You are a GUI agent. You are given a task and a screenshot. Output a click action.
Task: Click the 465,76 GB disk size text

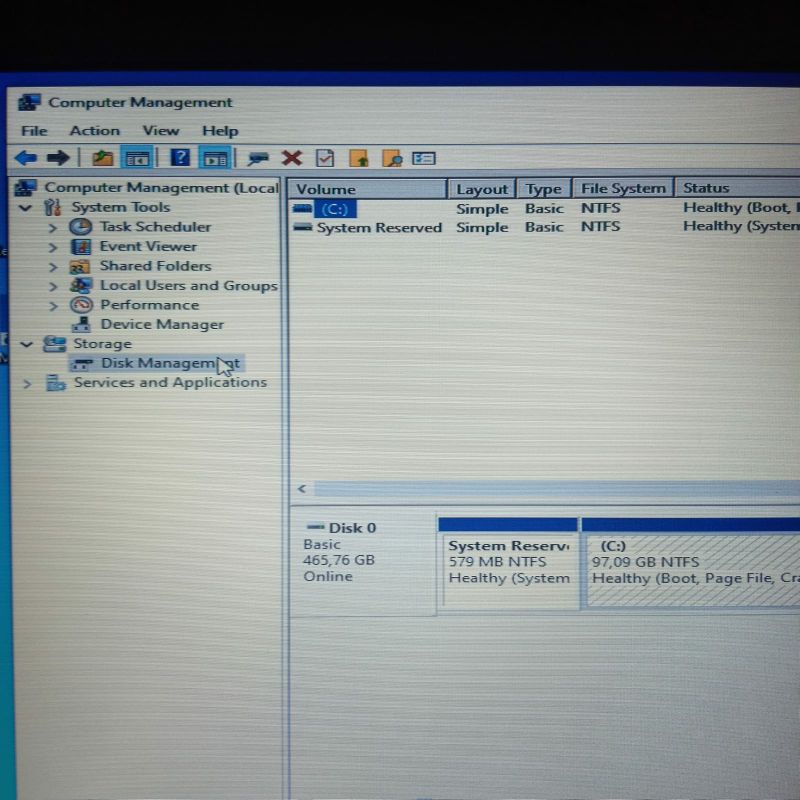[x=339, y=560]
